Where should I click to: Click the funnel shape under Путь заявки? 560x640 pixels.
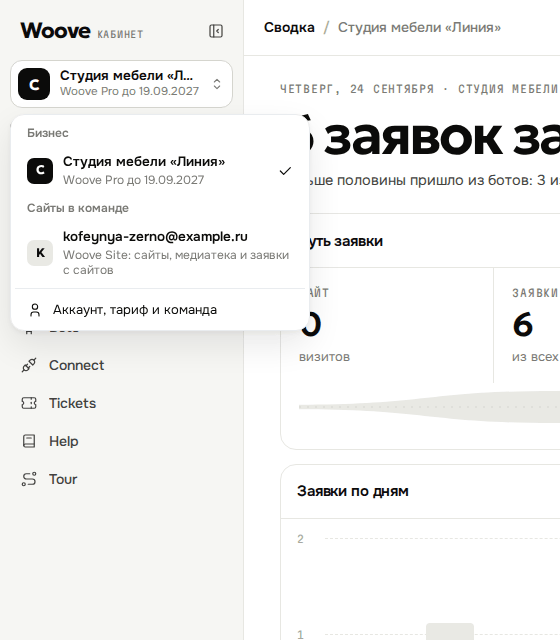click(x=429, y=407)
